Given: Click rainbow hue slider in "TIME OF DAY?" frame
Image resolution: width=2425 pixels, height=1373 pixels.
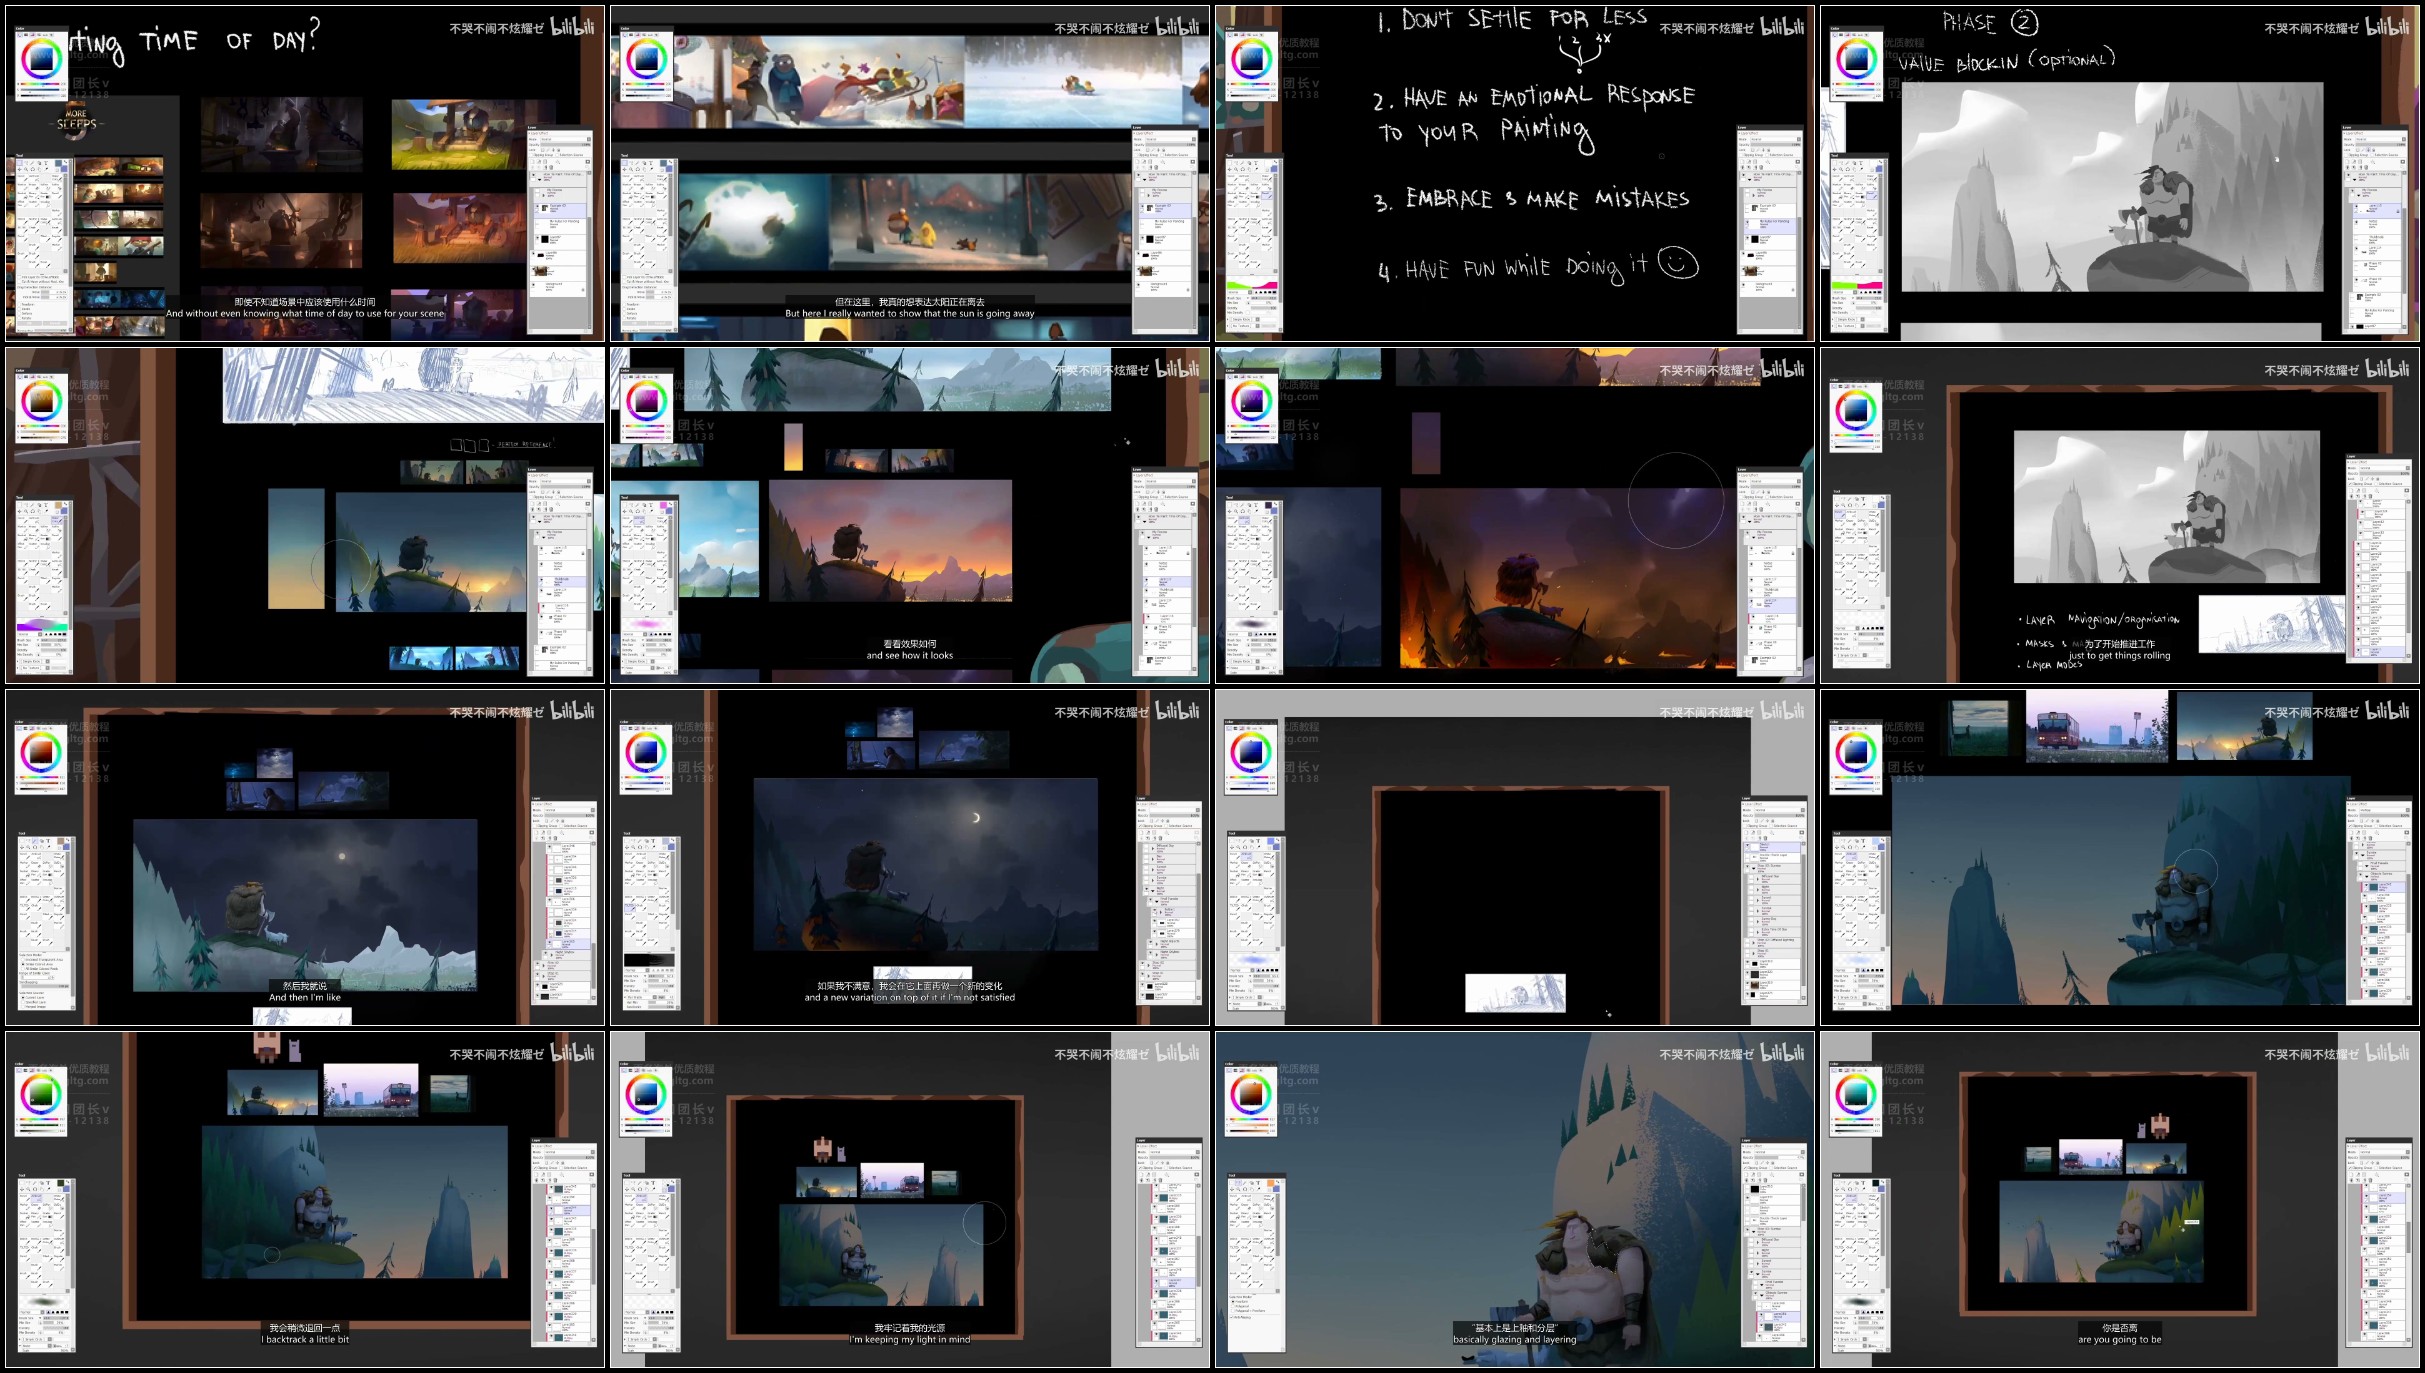Looking at the screenshot, I should click(41, 84).
